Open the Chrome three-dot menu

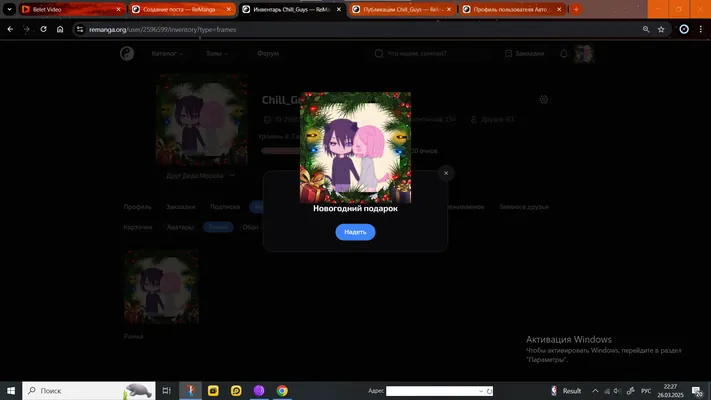tap(701, 29)
